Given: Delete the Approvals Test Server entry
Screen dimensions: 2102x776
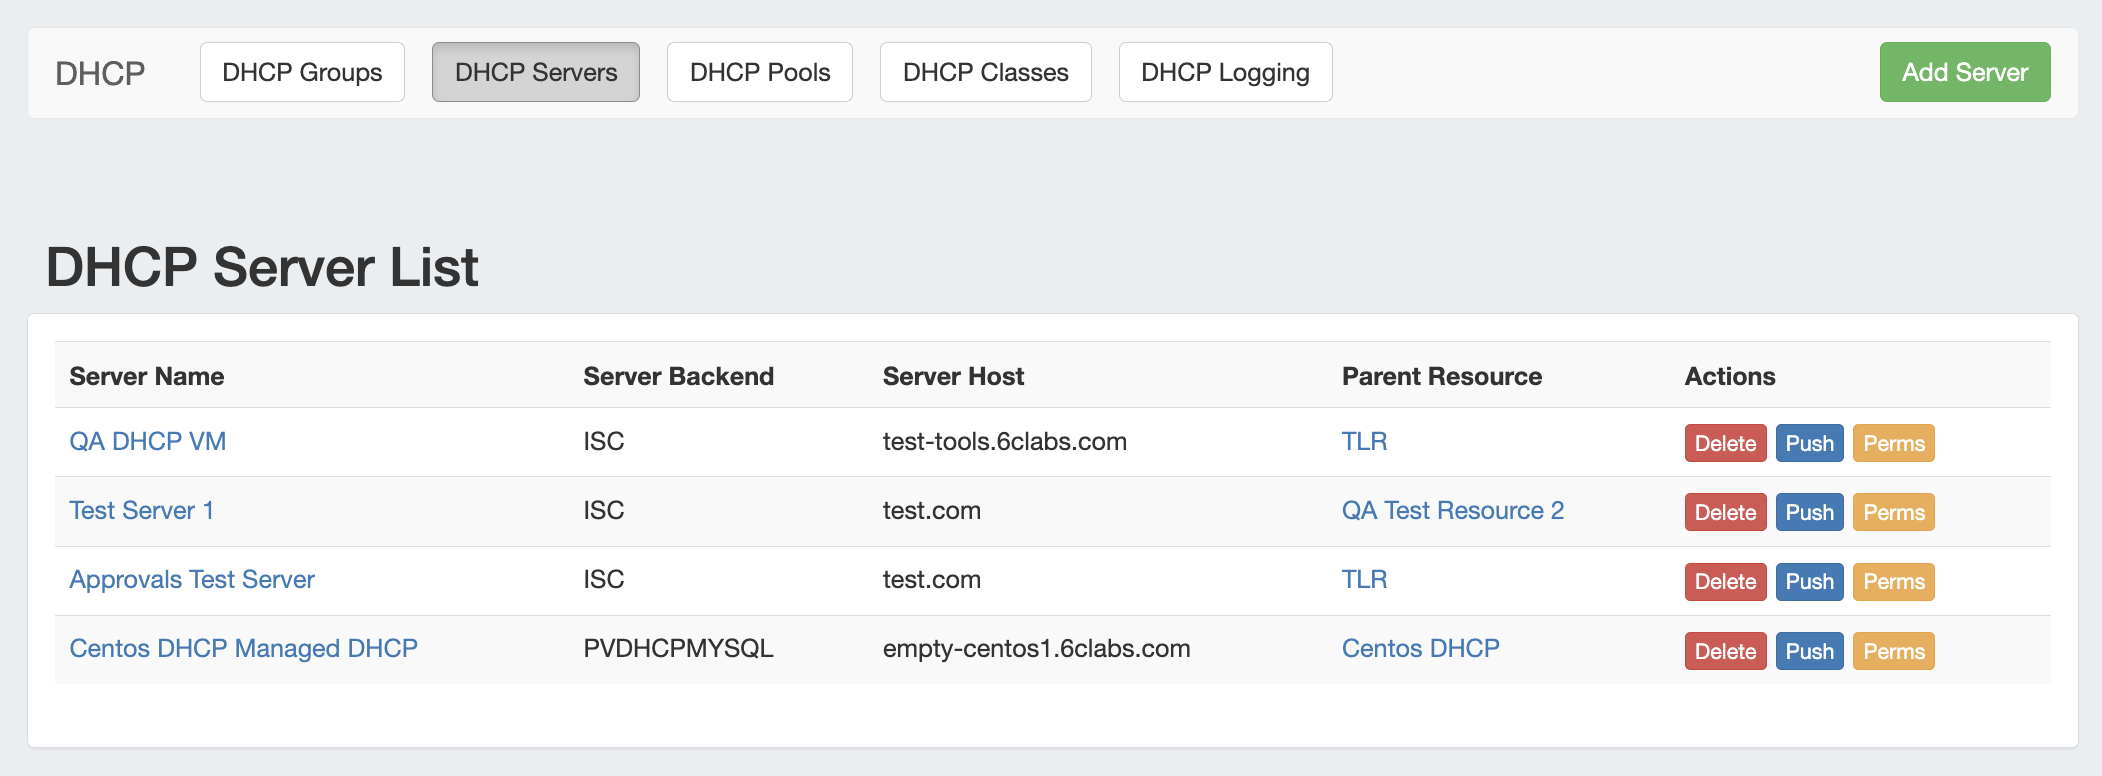Looking at the screenshot, I should [x=1725, y=582].
